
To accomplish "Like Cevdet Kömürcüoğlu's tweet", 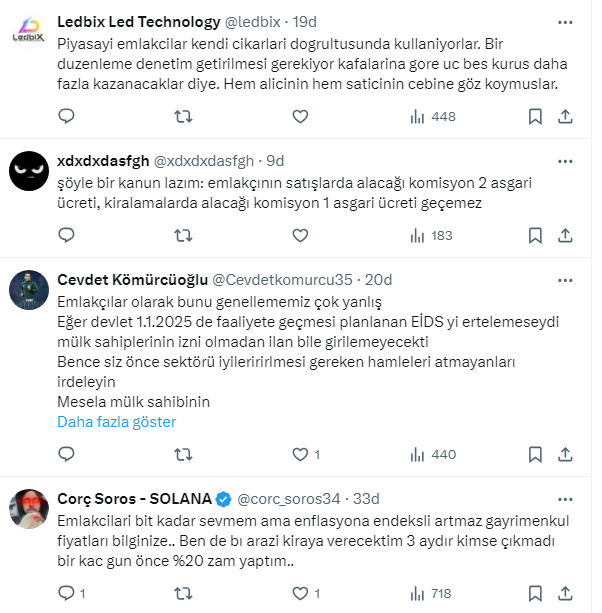I will 300,455.
